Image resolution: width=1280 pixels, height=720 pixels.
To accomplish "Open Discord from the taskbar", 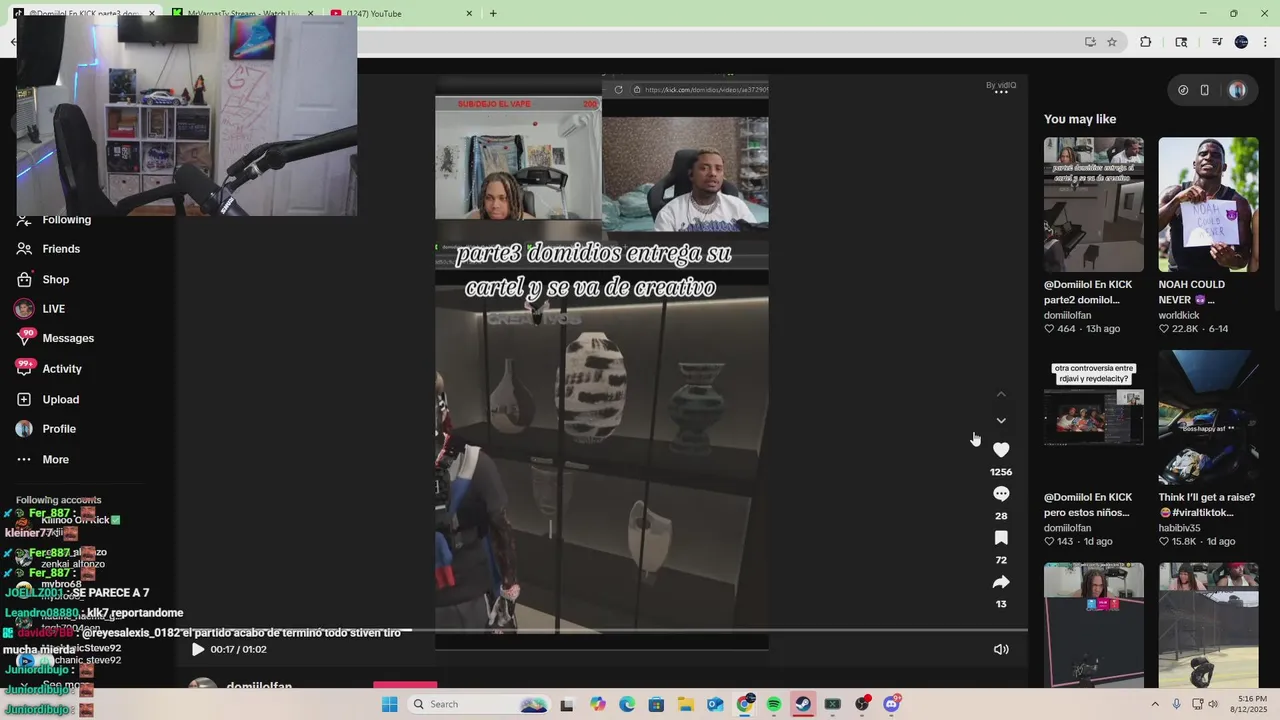I will coord(891,704).
